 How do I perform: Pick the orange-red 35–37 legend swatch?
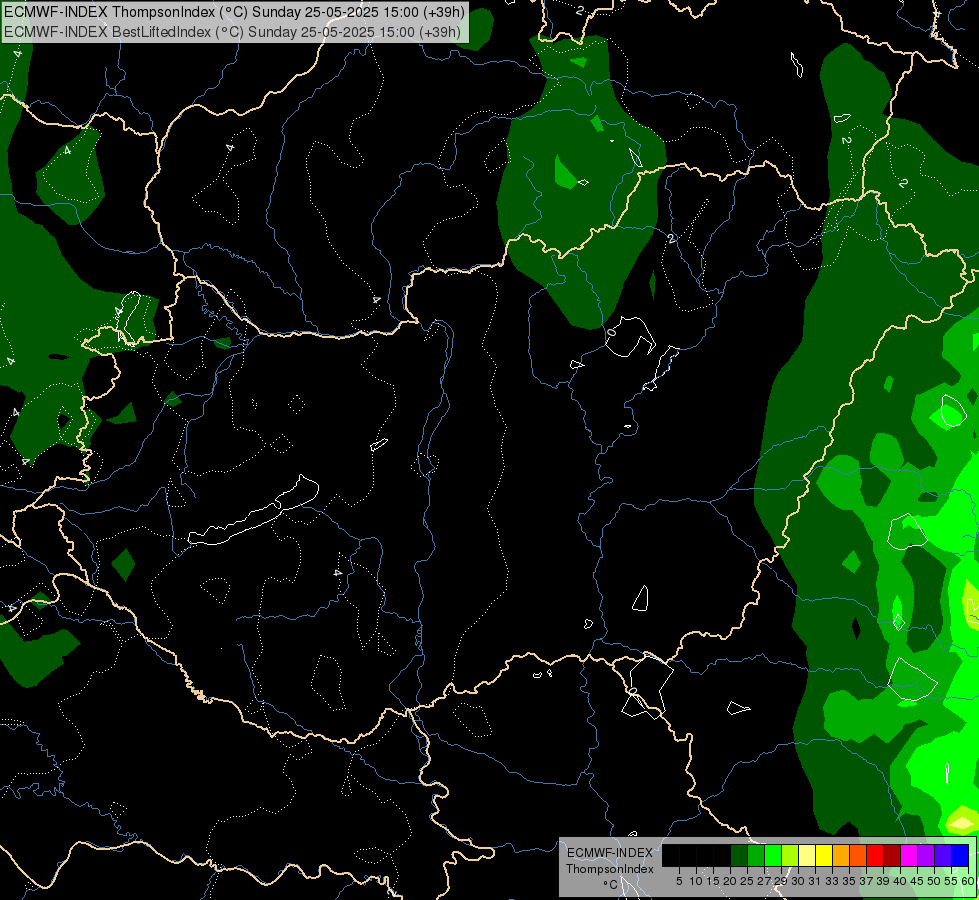click(x=858, y=855)
